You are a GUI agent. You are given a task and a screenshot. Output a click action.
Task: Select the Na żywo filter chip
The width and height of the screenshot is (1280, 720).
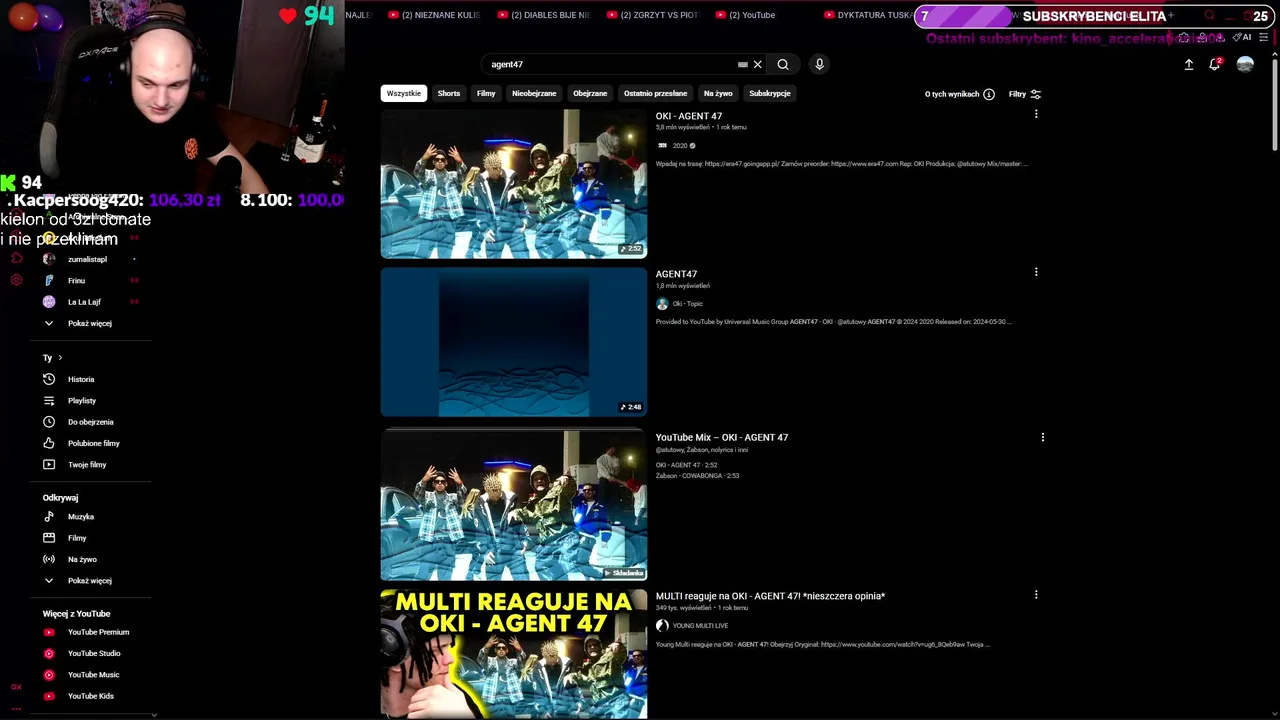coord(718,93)
